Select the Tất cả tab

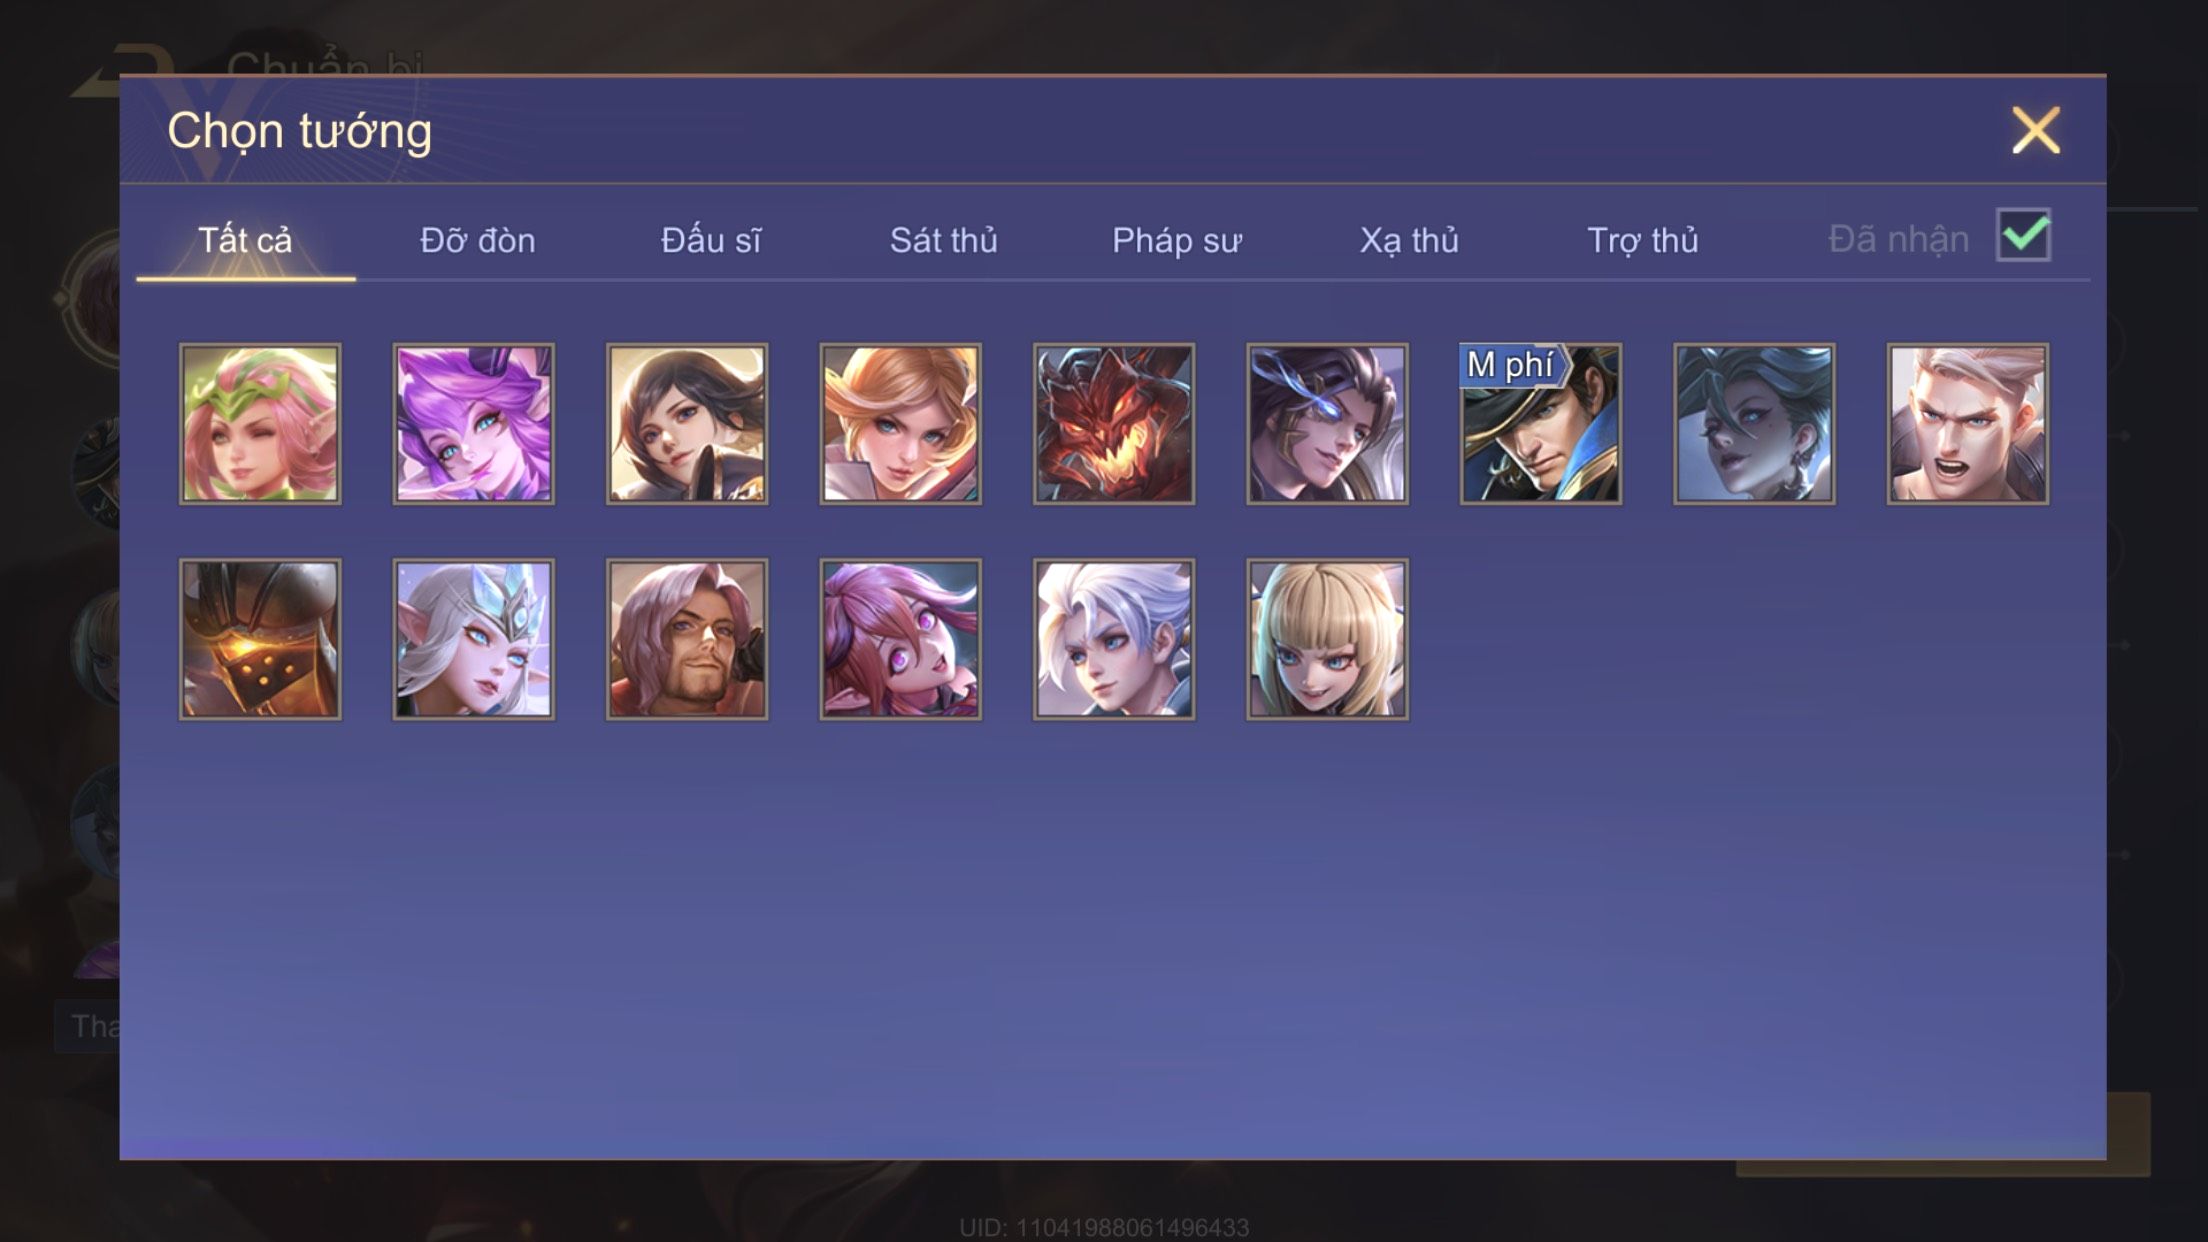pyautogui.click(x=245, y=240)
